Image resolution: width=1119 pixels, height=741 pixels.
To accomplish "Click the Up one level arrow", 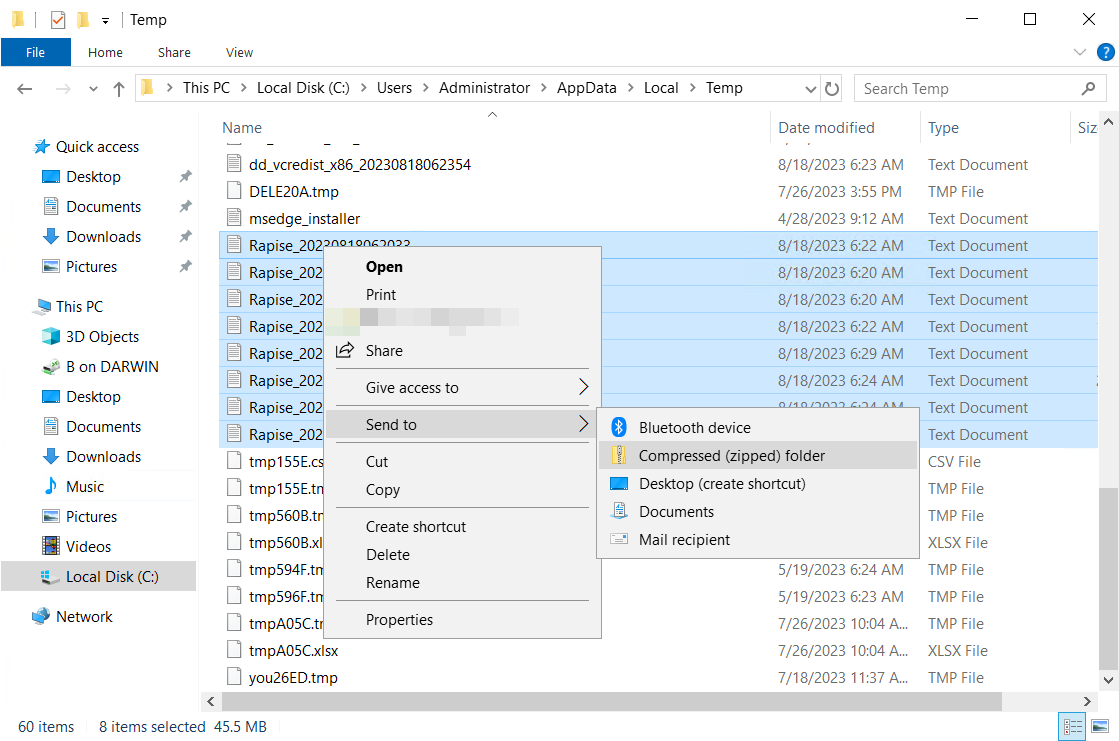I will 118,89.
